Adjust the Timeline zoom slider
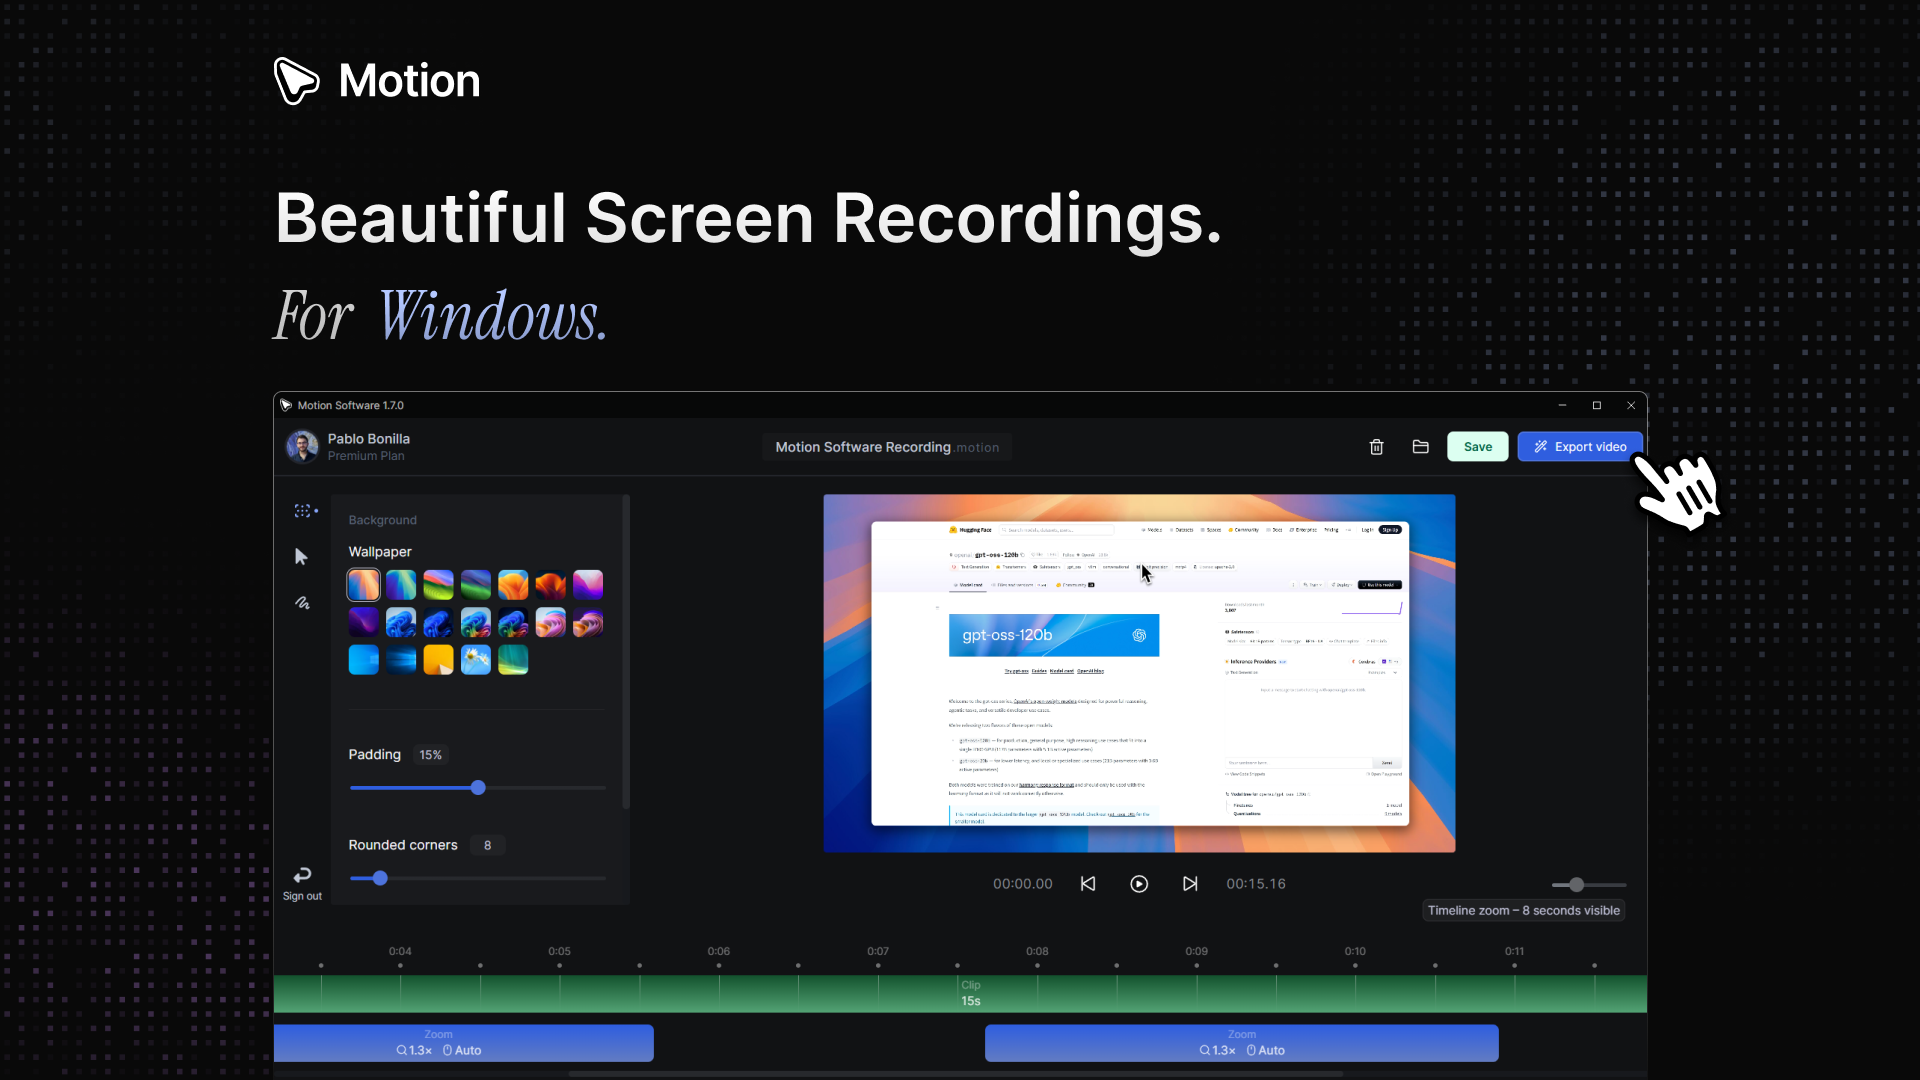Screen dimensions: 1920x1080 click(x=1575, y=884)
